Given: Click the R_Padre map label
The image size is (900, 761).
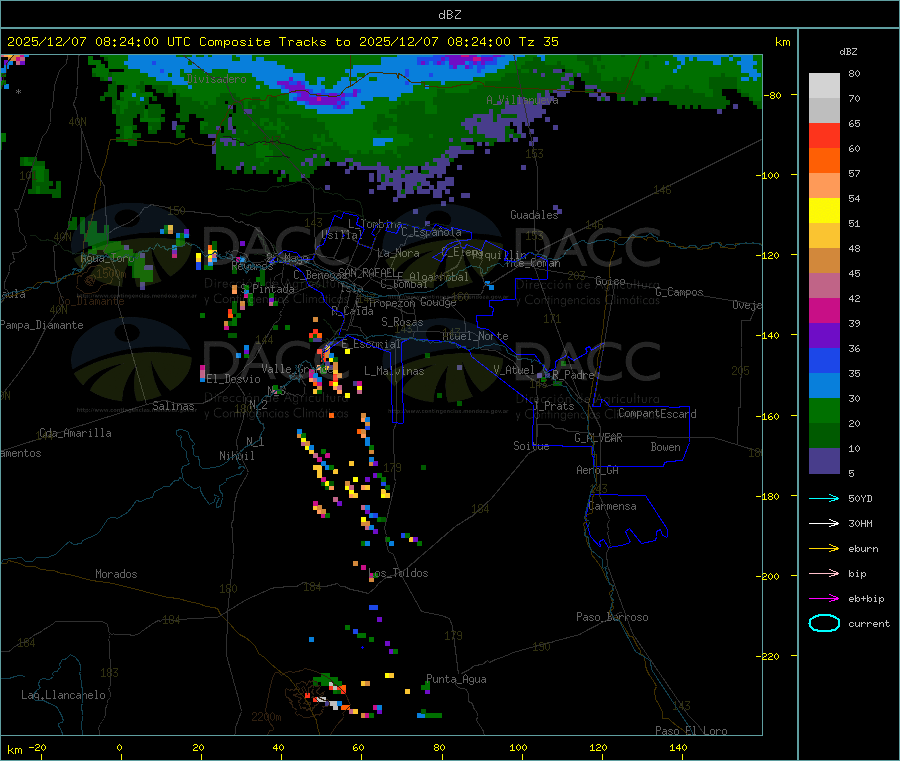Looking at the screenshot, I should pos(573,375).
